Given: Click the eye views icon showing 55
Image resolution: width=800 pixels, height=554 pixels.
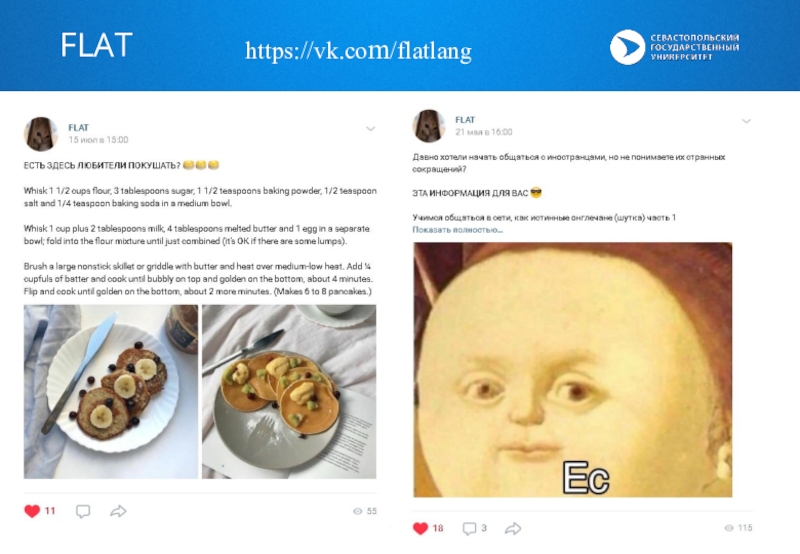Looking at the screenshot, I should click(358, 511).
